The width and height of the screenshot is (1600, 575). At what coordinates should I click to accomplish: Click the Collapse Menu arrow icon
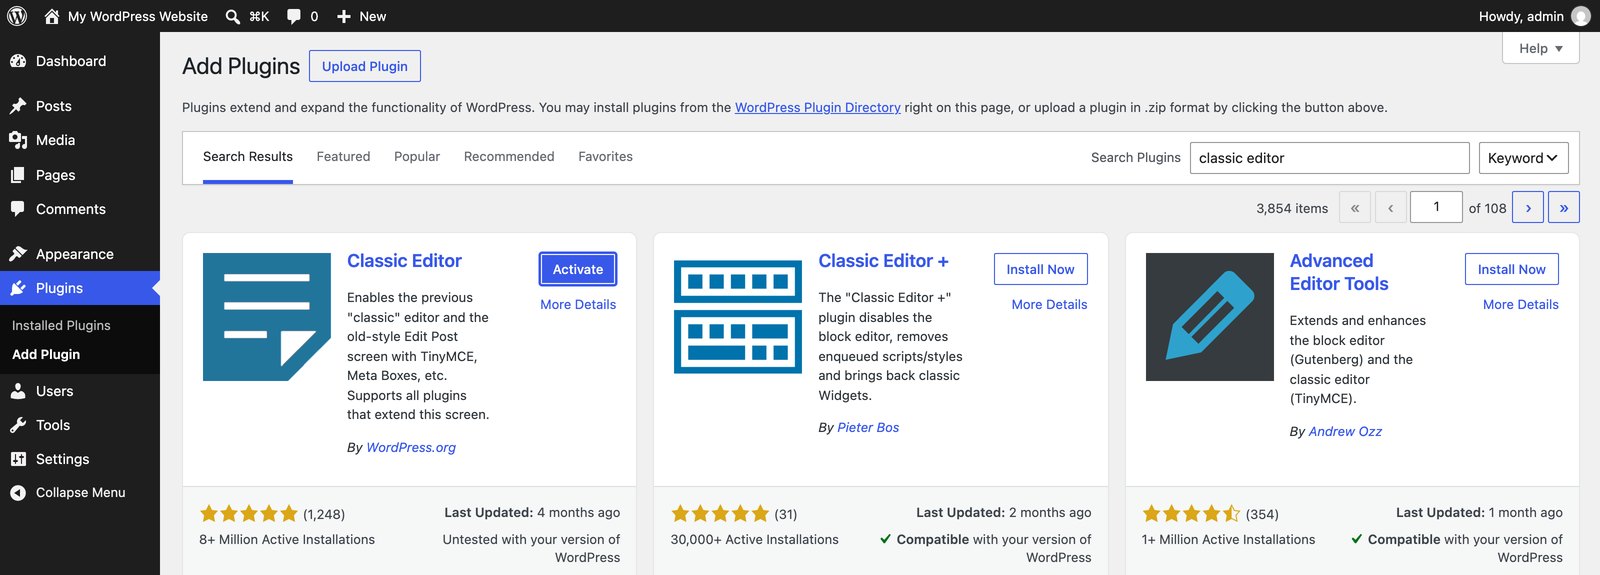[18, 492]
